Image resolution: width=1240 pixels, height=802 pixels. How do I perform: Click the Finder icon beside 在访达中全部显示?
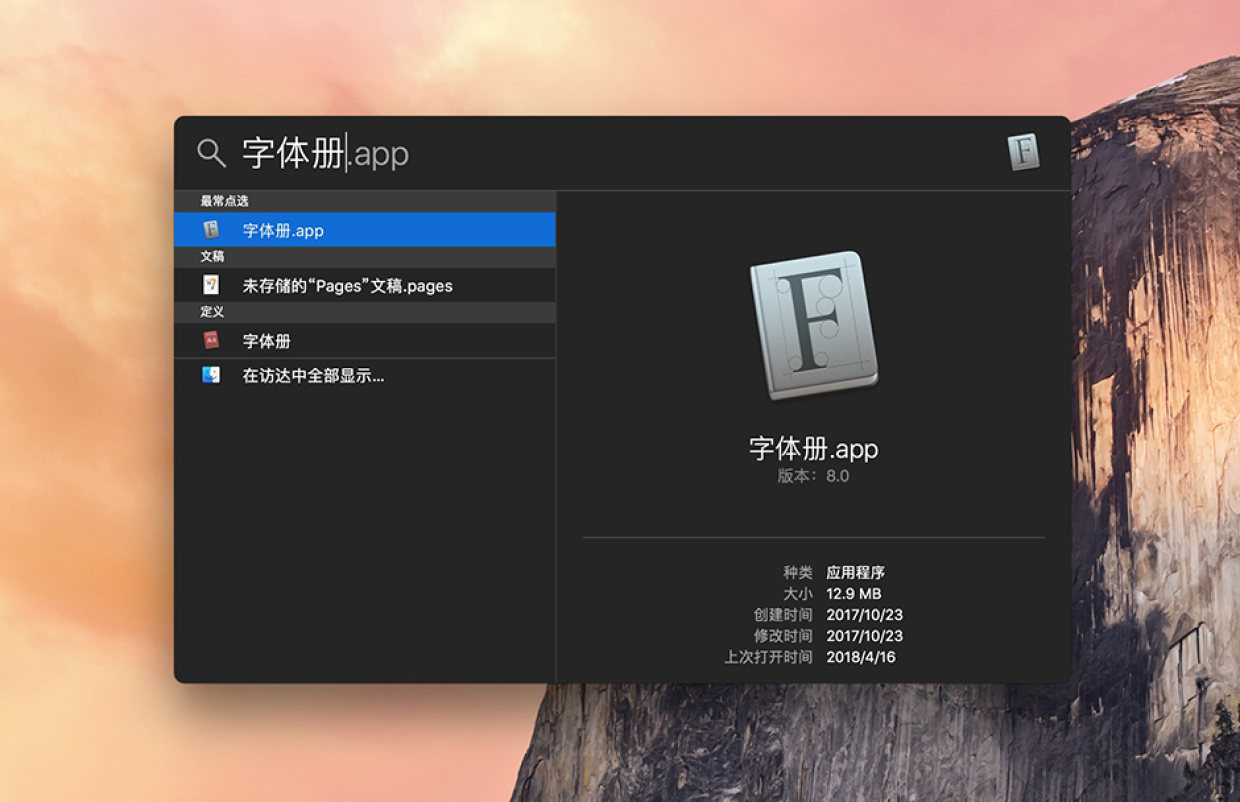click(211, 376)
